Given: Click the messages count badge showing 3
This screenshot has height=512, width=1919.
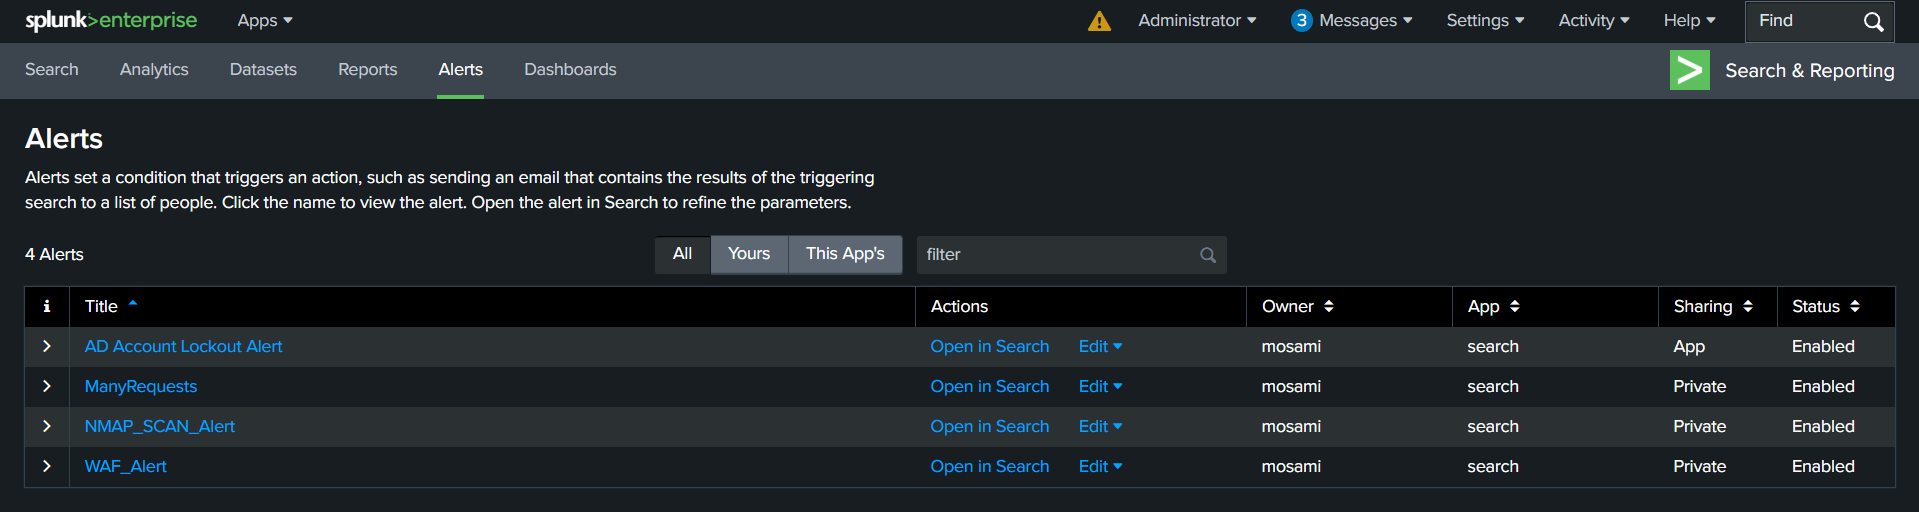Looking at the screenshot, I should point(1301,20).
